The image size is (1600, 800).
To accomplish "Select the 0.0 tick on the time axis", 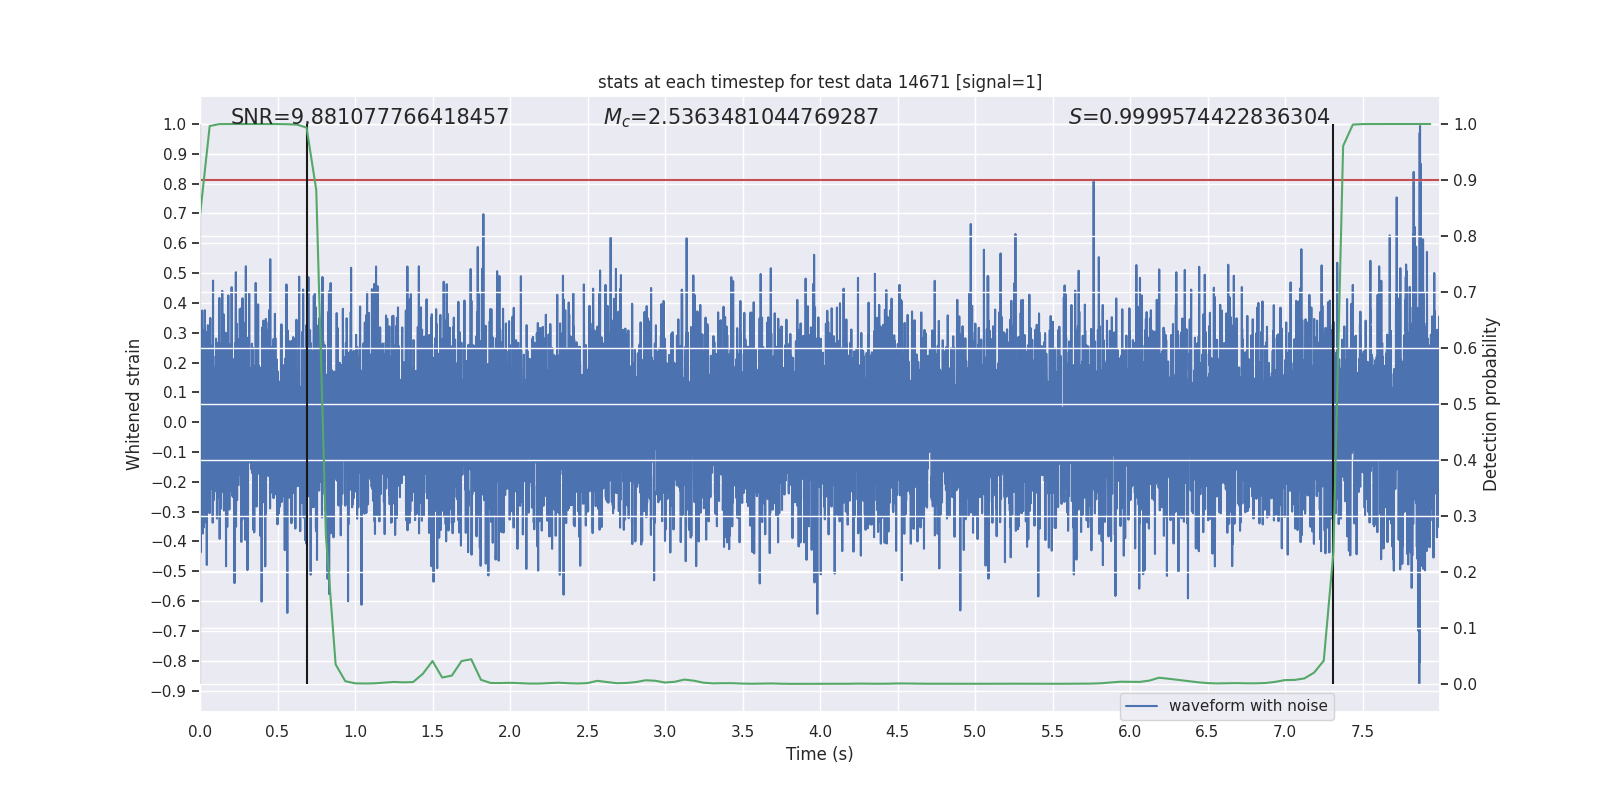I will click(x=200, y=731).
